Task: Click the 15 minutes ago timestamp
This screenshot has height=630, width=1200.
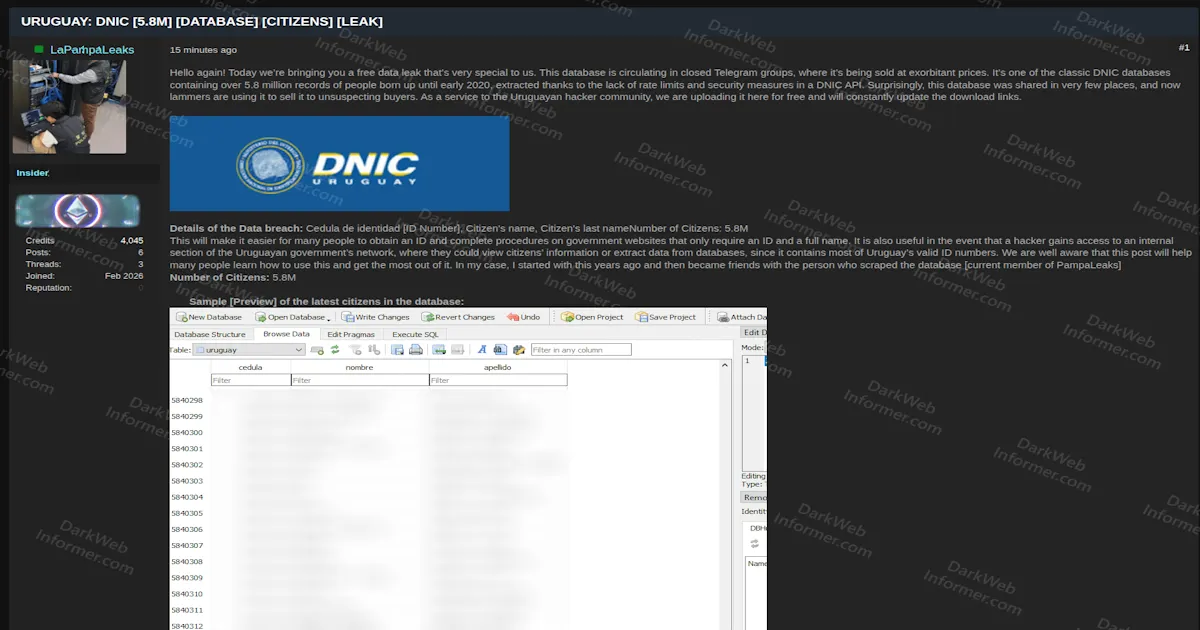Action: [x=203, y=50]
